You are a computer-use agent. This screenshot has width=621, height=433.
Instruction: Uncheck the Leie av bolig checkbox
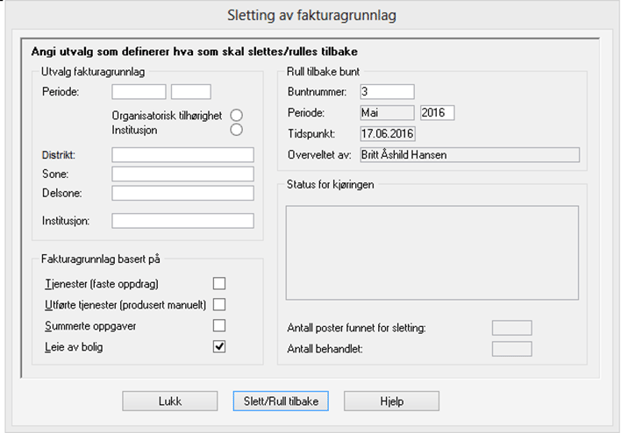pyautogui.click(x=219, y=347)
